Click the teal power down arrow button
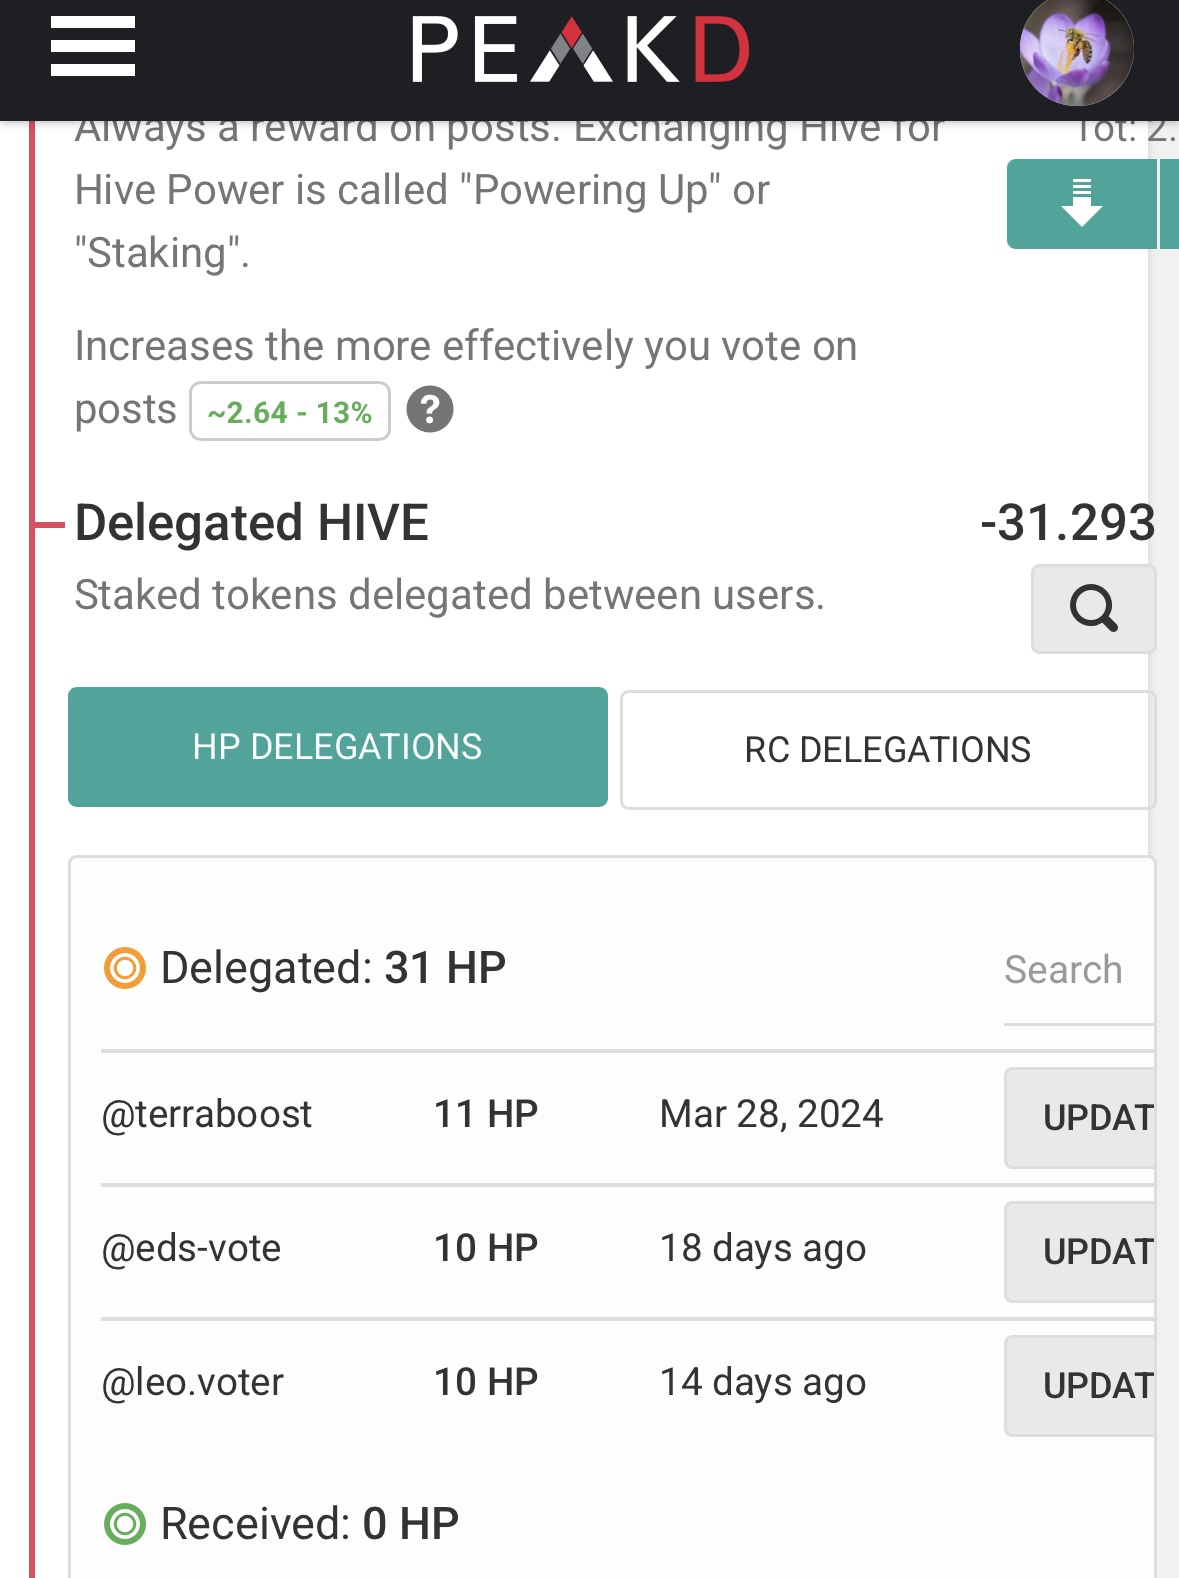This screenshot has width=1179, height=1578. coord(1082,204)
